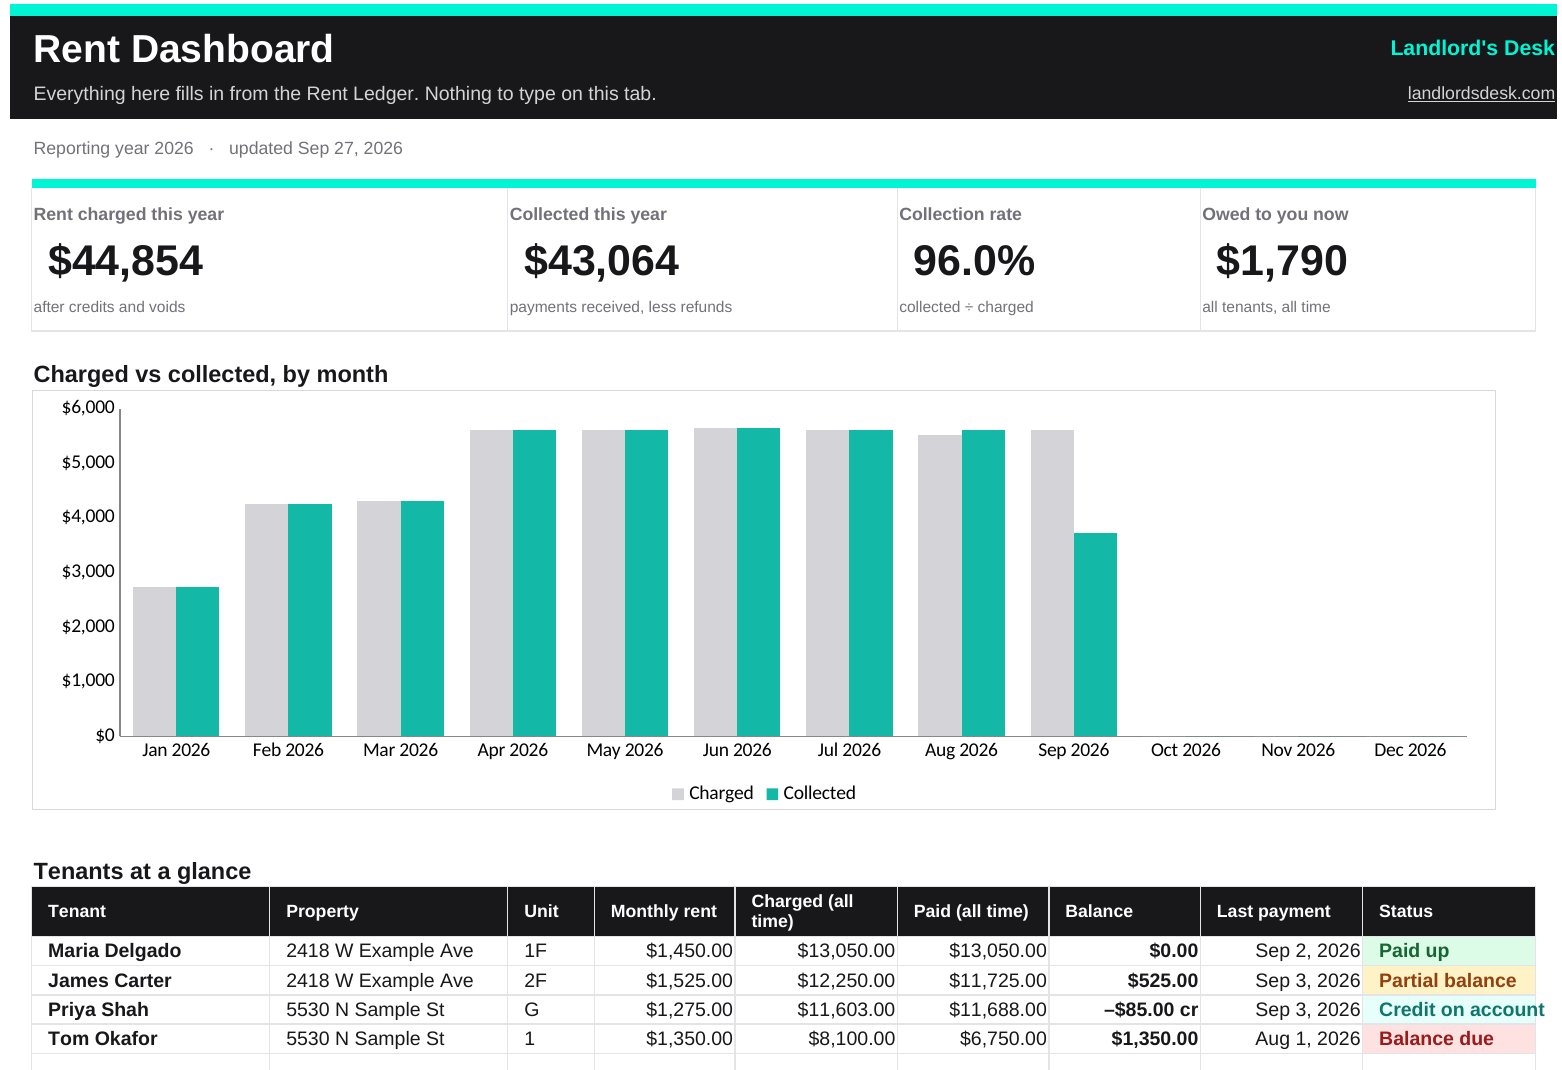The image size is (1562, 1070).
Task: Select the $1,790 owed value
Action: (1281, 261)
